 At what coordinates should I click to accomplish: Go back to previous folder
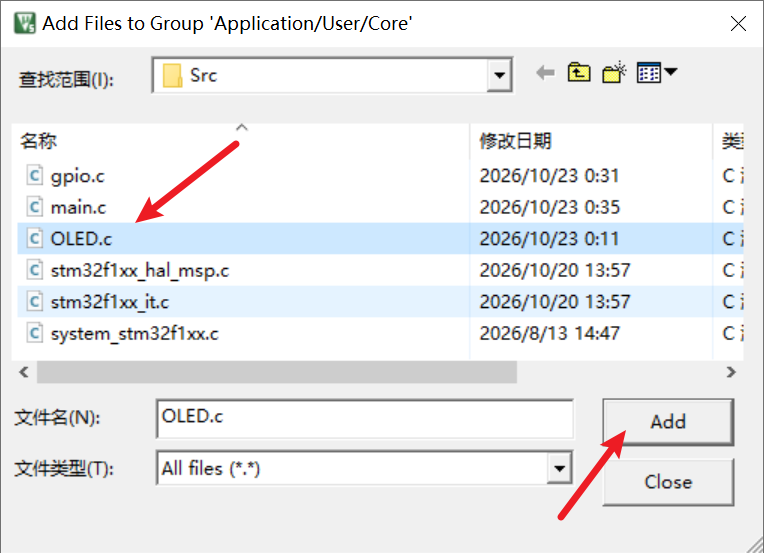click(x=545, y=74)
